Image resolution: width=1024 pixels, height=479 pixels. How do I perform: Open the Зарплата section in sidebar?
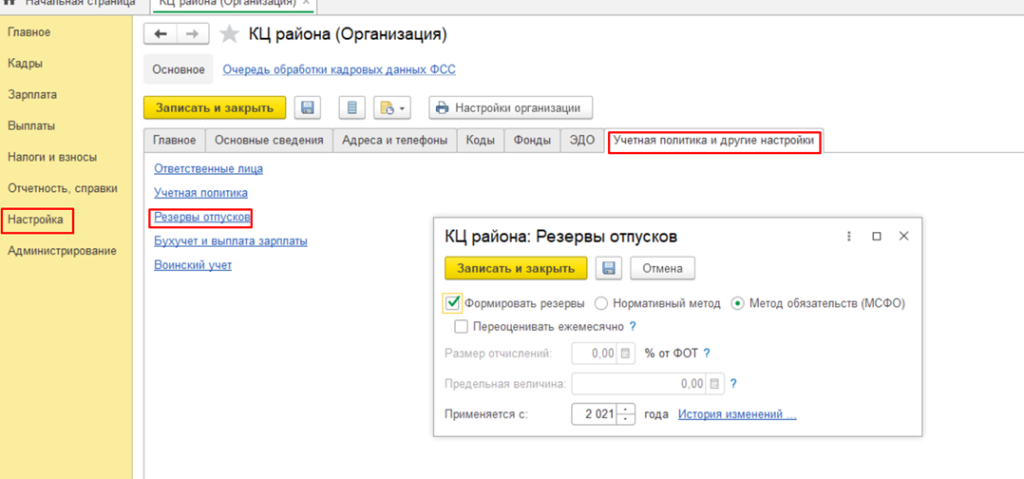point(32,95)
